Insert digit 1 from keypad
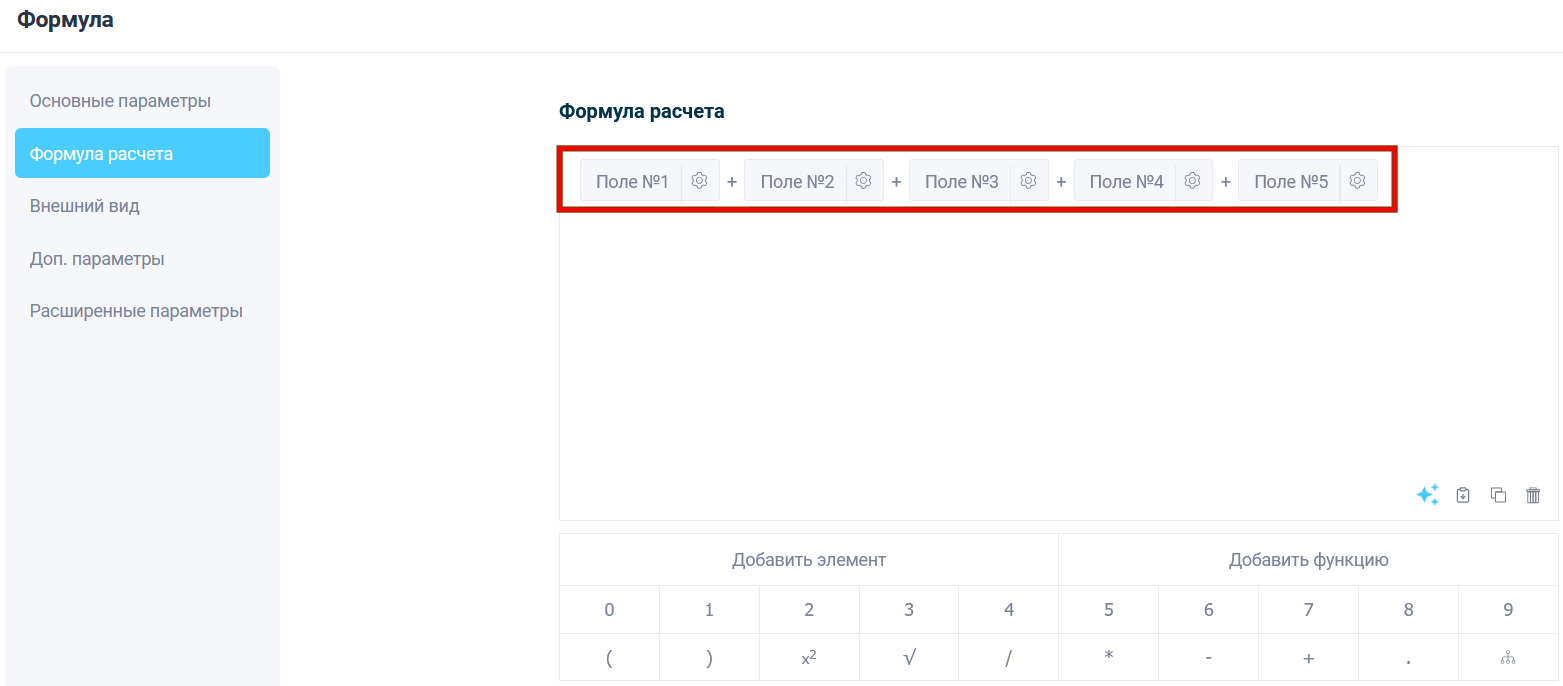The width and height of the screenshot is (1563, 686). [709, 610]
